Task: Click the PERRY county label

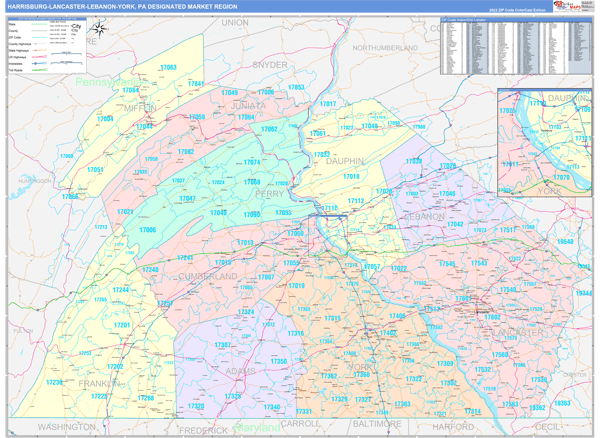Action: 269,194
